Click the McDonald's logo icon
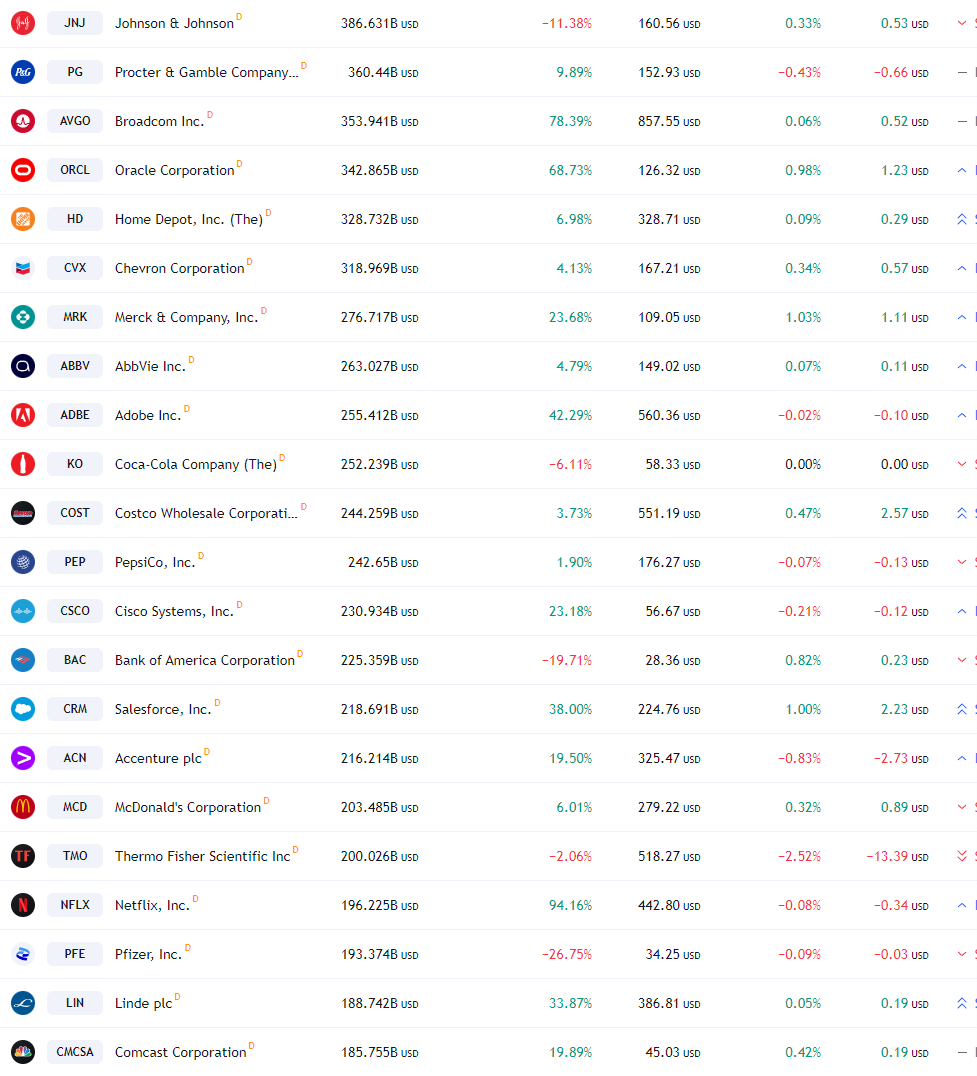The width and height of the screenshot is (977, 1076). pos(23,807)
